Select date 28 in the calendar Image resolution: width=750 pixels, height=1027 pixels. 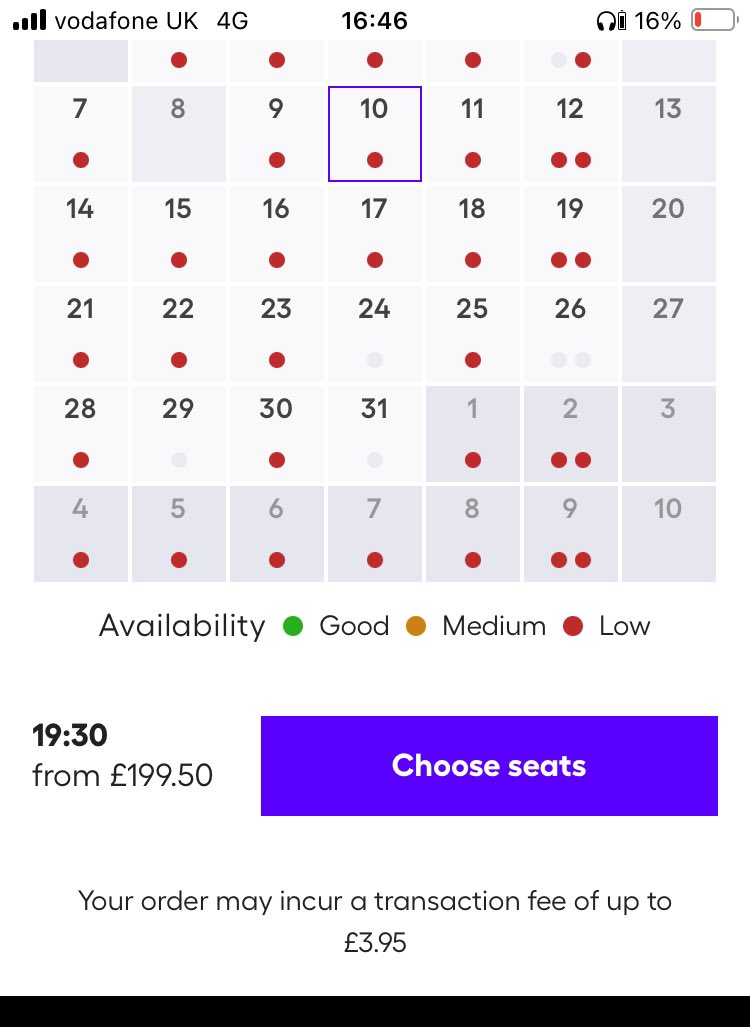tap(81, 434)
